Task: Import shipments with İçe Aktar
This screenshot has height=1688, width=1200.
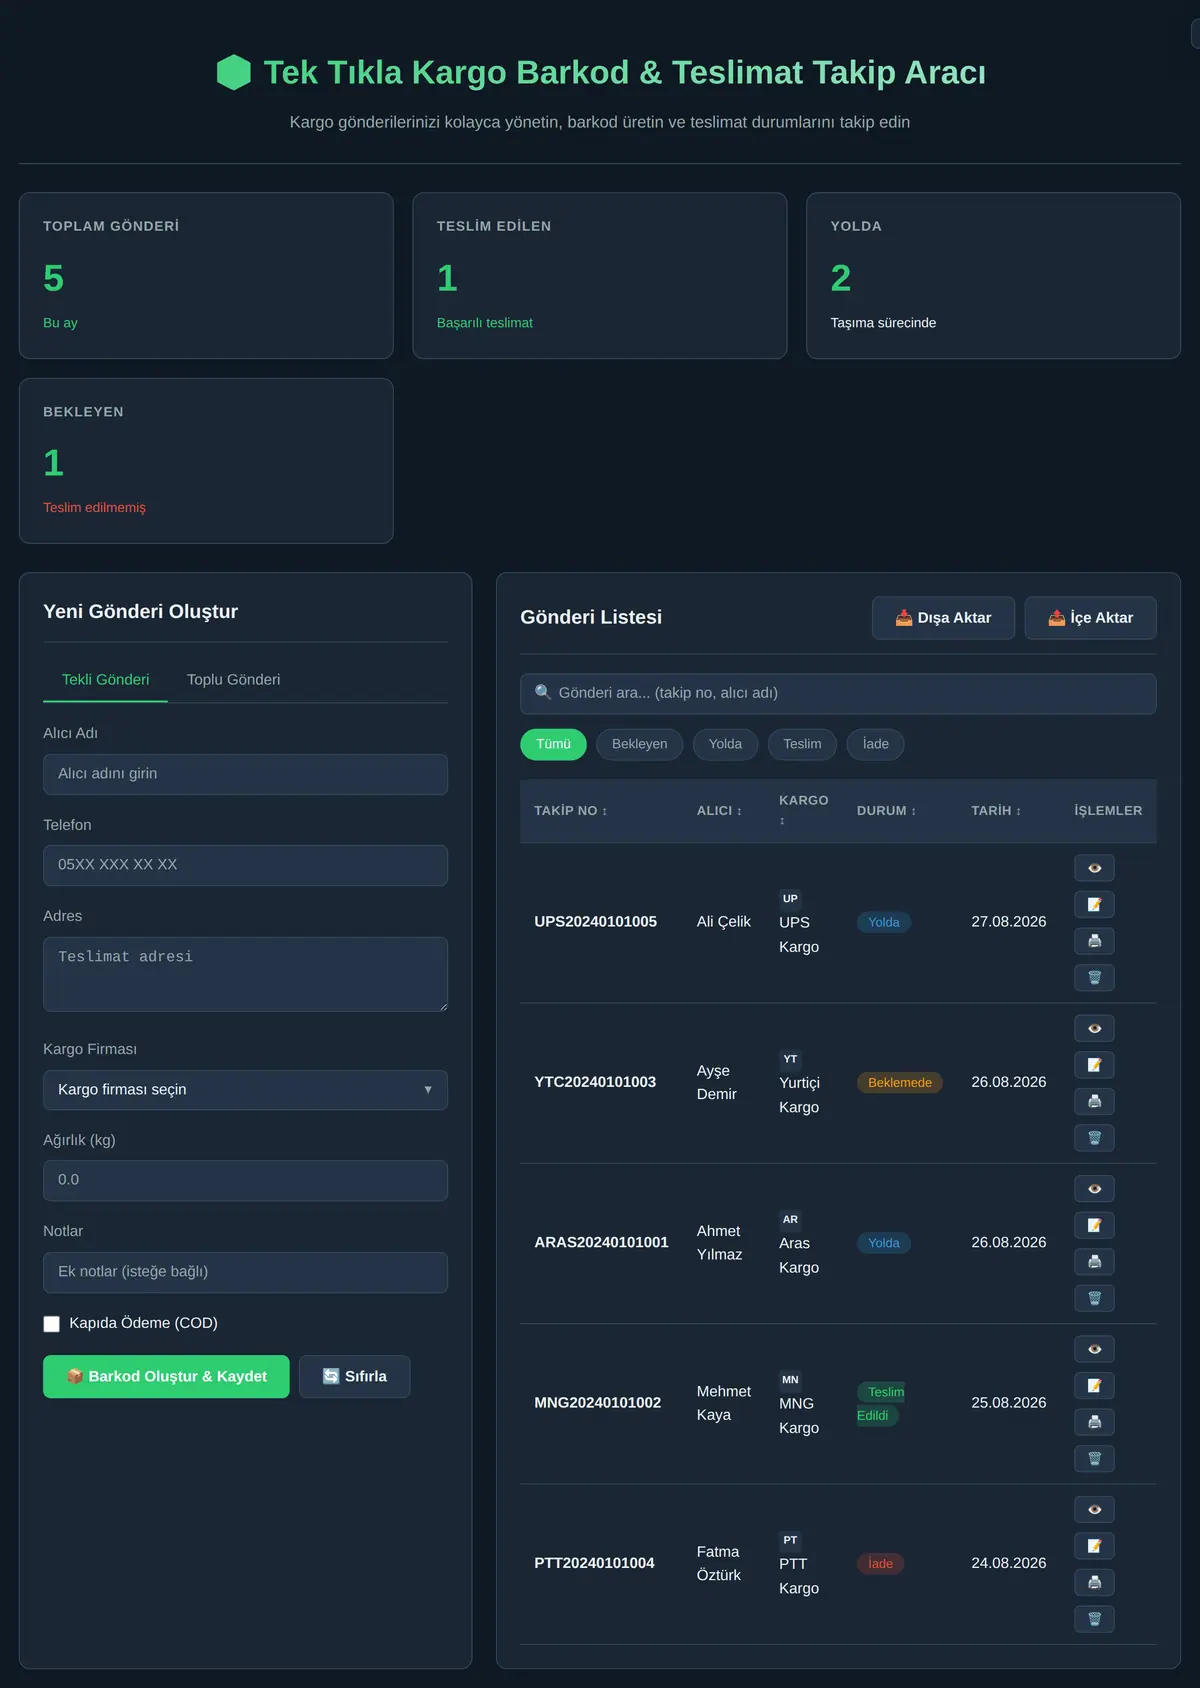Action: (x=1090, y=618)
